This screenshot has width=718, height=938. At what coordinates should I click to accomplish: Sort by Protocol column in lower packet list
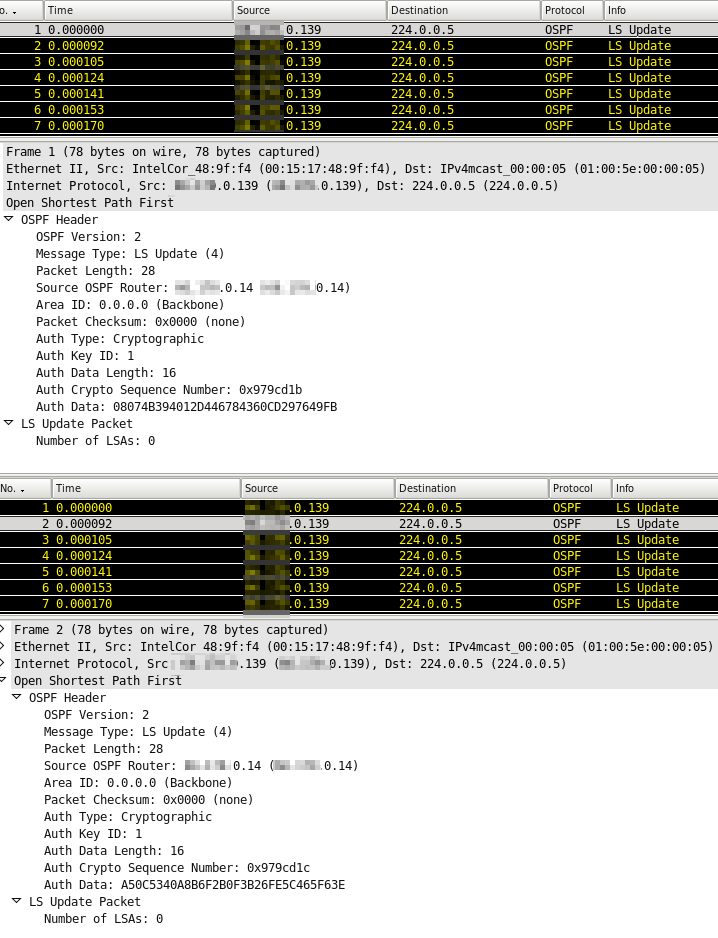pos(579,488)
